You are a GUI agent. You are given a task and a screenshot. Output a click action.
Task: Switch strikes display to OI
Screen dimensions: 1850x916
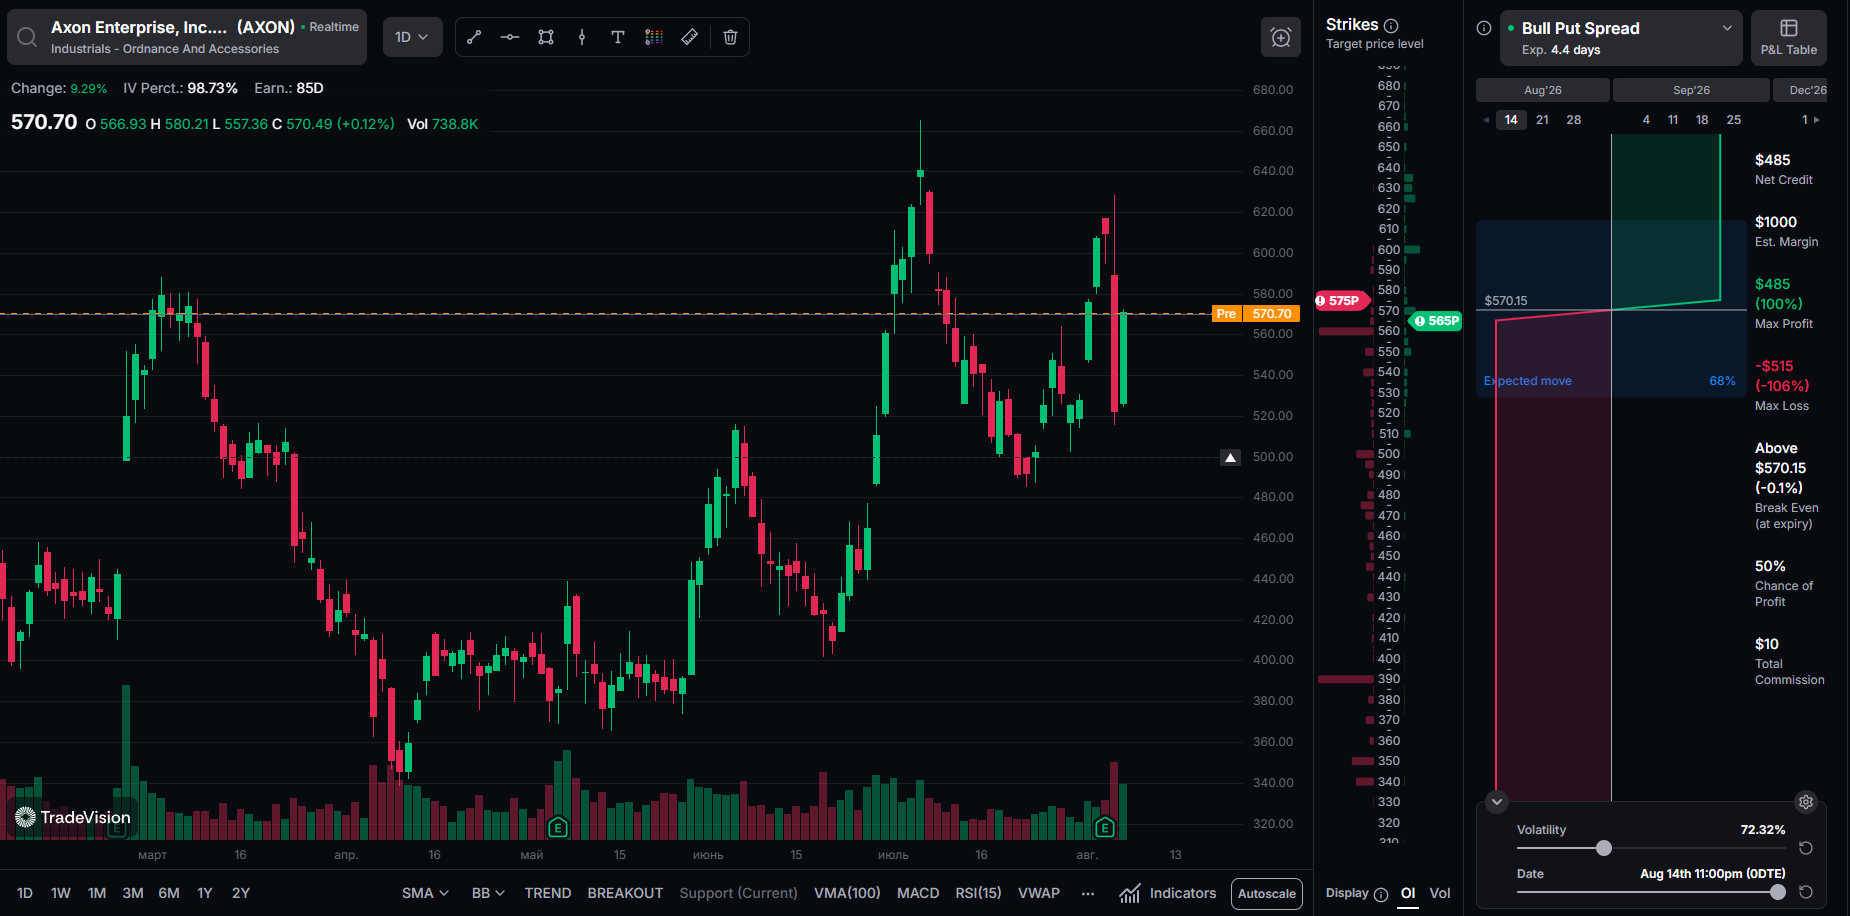[1408, 893]
